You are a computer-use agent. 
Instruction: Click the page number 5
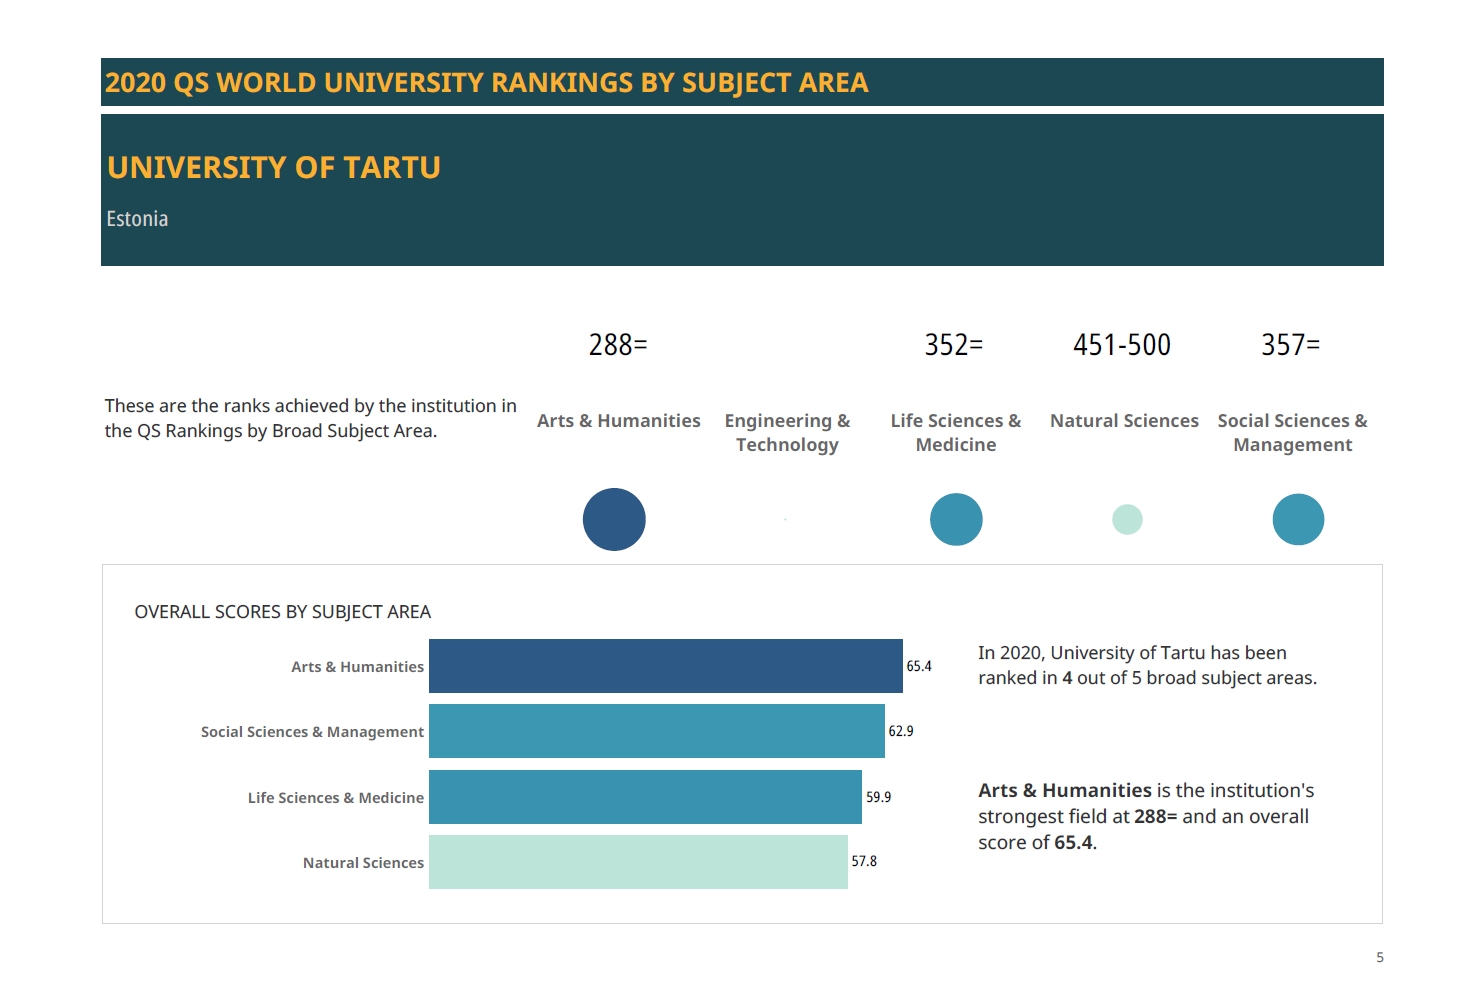coord(1380,957)
